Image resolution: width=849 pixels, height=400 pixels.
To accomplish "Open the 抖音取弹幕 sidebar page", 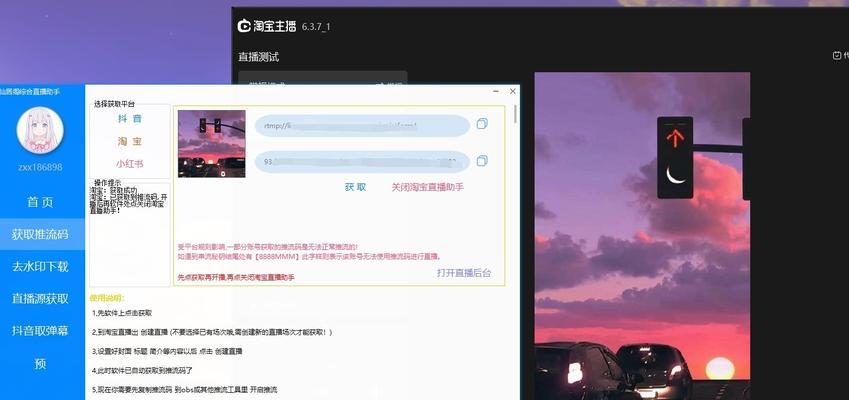I will pos(41,331).
